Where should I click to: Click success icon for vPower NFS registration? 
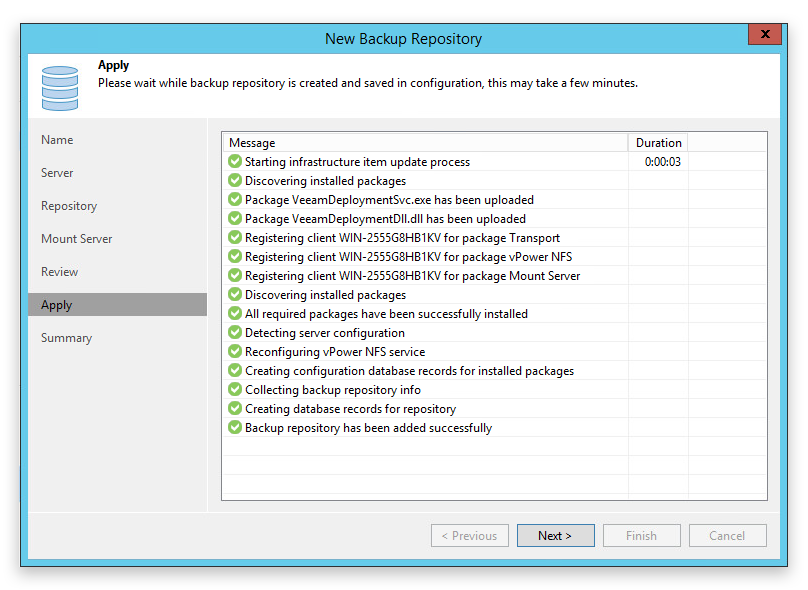tap(235, 257)
